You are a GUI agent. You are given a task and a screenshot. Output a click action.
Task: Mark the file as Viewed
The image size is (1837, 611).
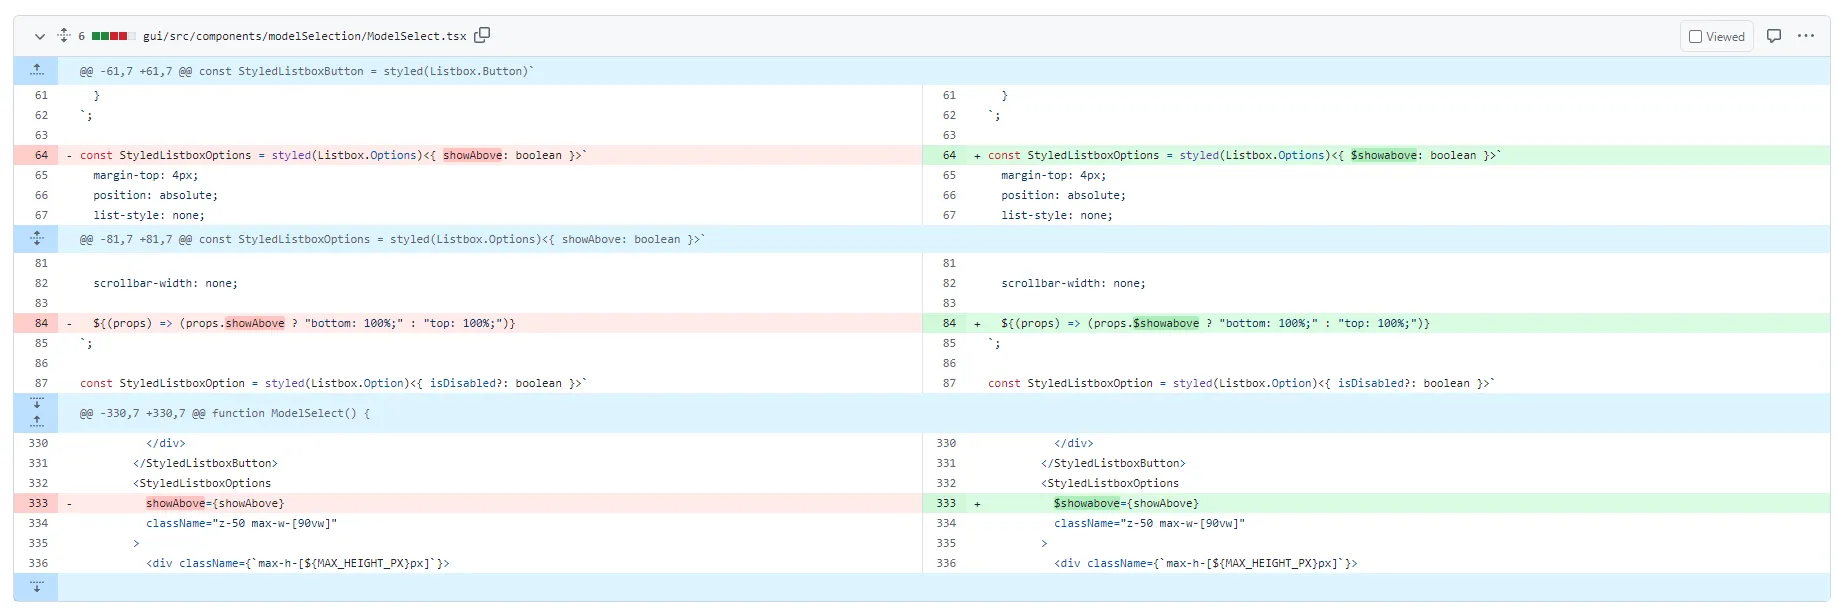tap(1717, 36)
